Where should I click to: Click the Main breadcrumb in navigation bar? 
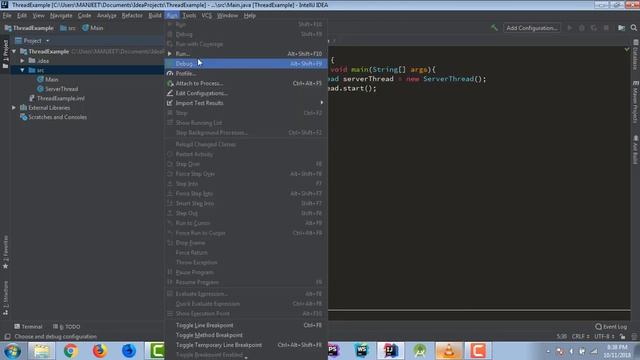[x=93, y=28]
